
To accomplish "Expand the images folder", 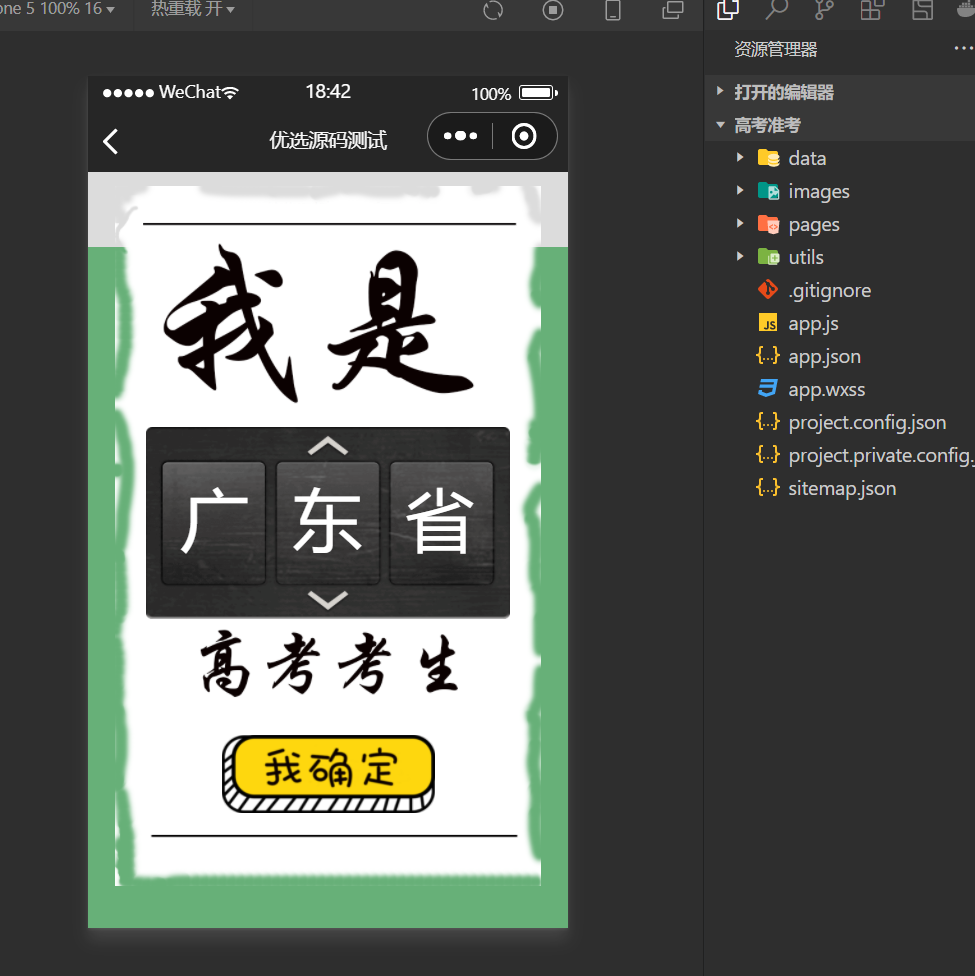I will click(839, 191).
